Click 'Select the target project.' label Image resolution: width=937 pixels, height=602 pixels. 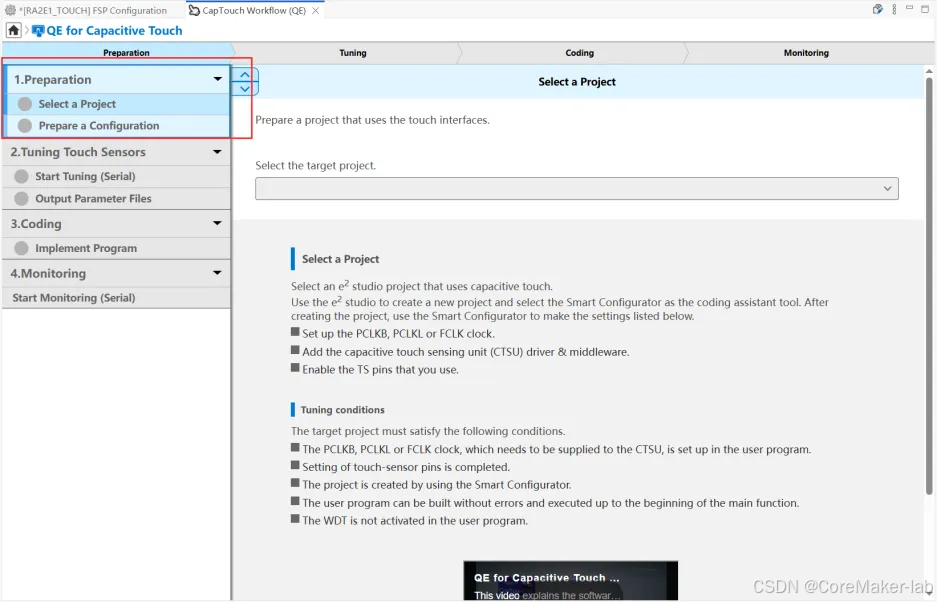(x=316, y=166)
